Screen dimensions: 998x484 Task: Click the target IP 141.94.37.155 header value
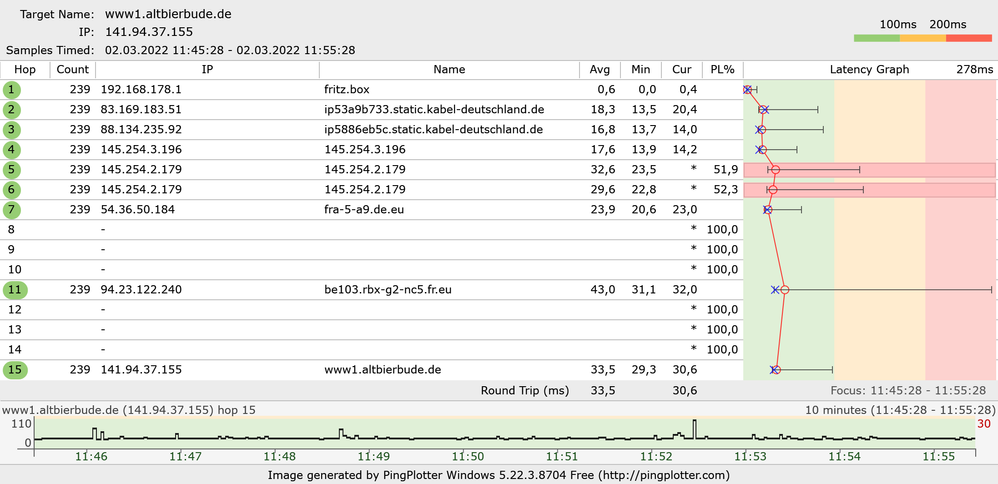click(150, 32)
